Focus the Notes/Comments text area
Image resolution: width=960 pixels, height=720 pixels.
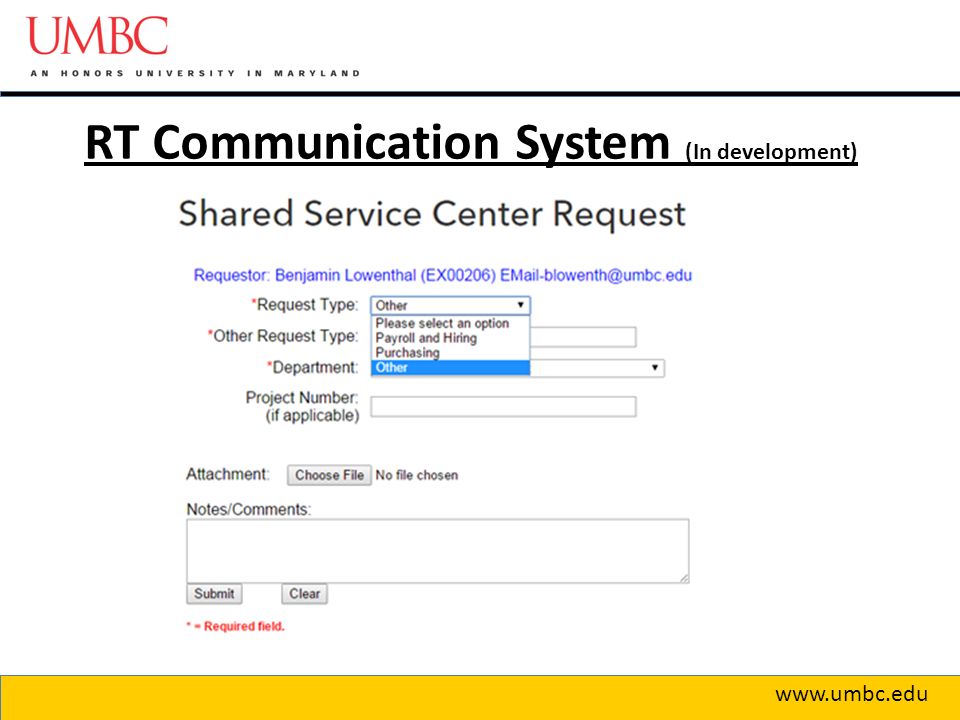[438, 551]
